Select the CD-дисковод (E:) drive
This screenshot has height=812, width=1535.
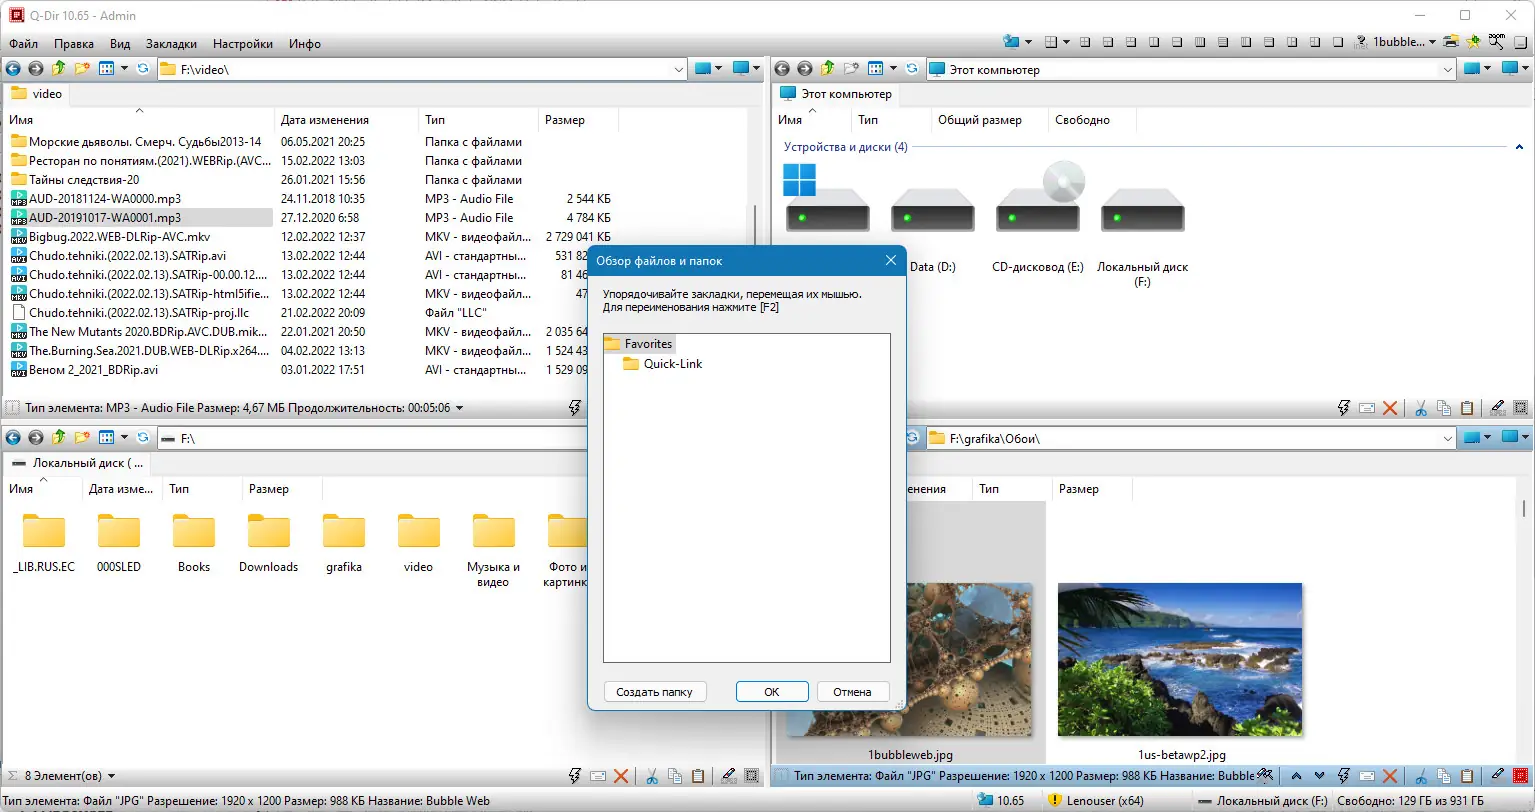click(1038, 217)
